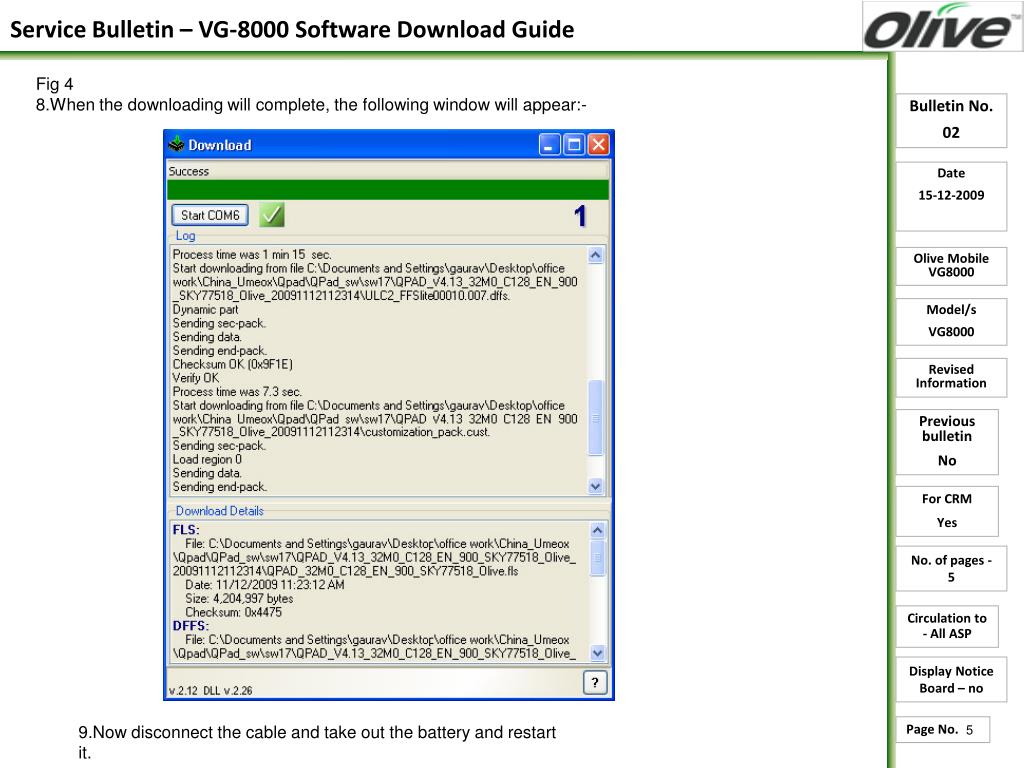This screenshot has height=768, width=1024.
Task: Click the For CRM Yes box
Action: [x=947, y=511]
